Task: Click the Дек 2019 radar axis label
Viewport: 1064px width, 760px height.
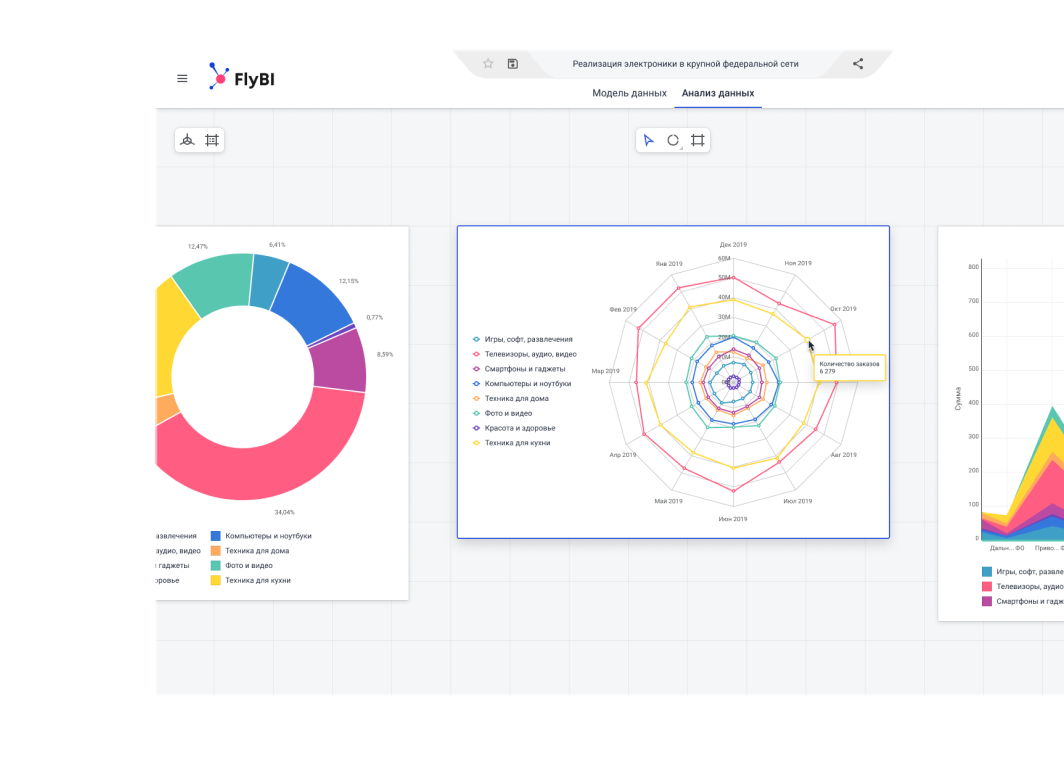Action: coord(733,244)
